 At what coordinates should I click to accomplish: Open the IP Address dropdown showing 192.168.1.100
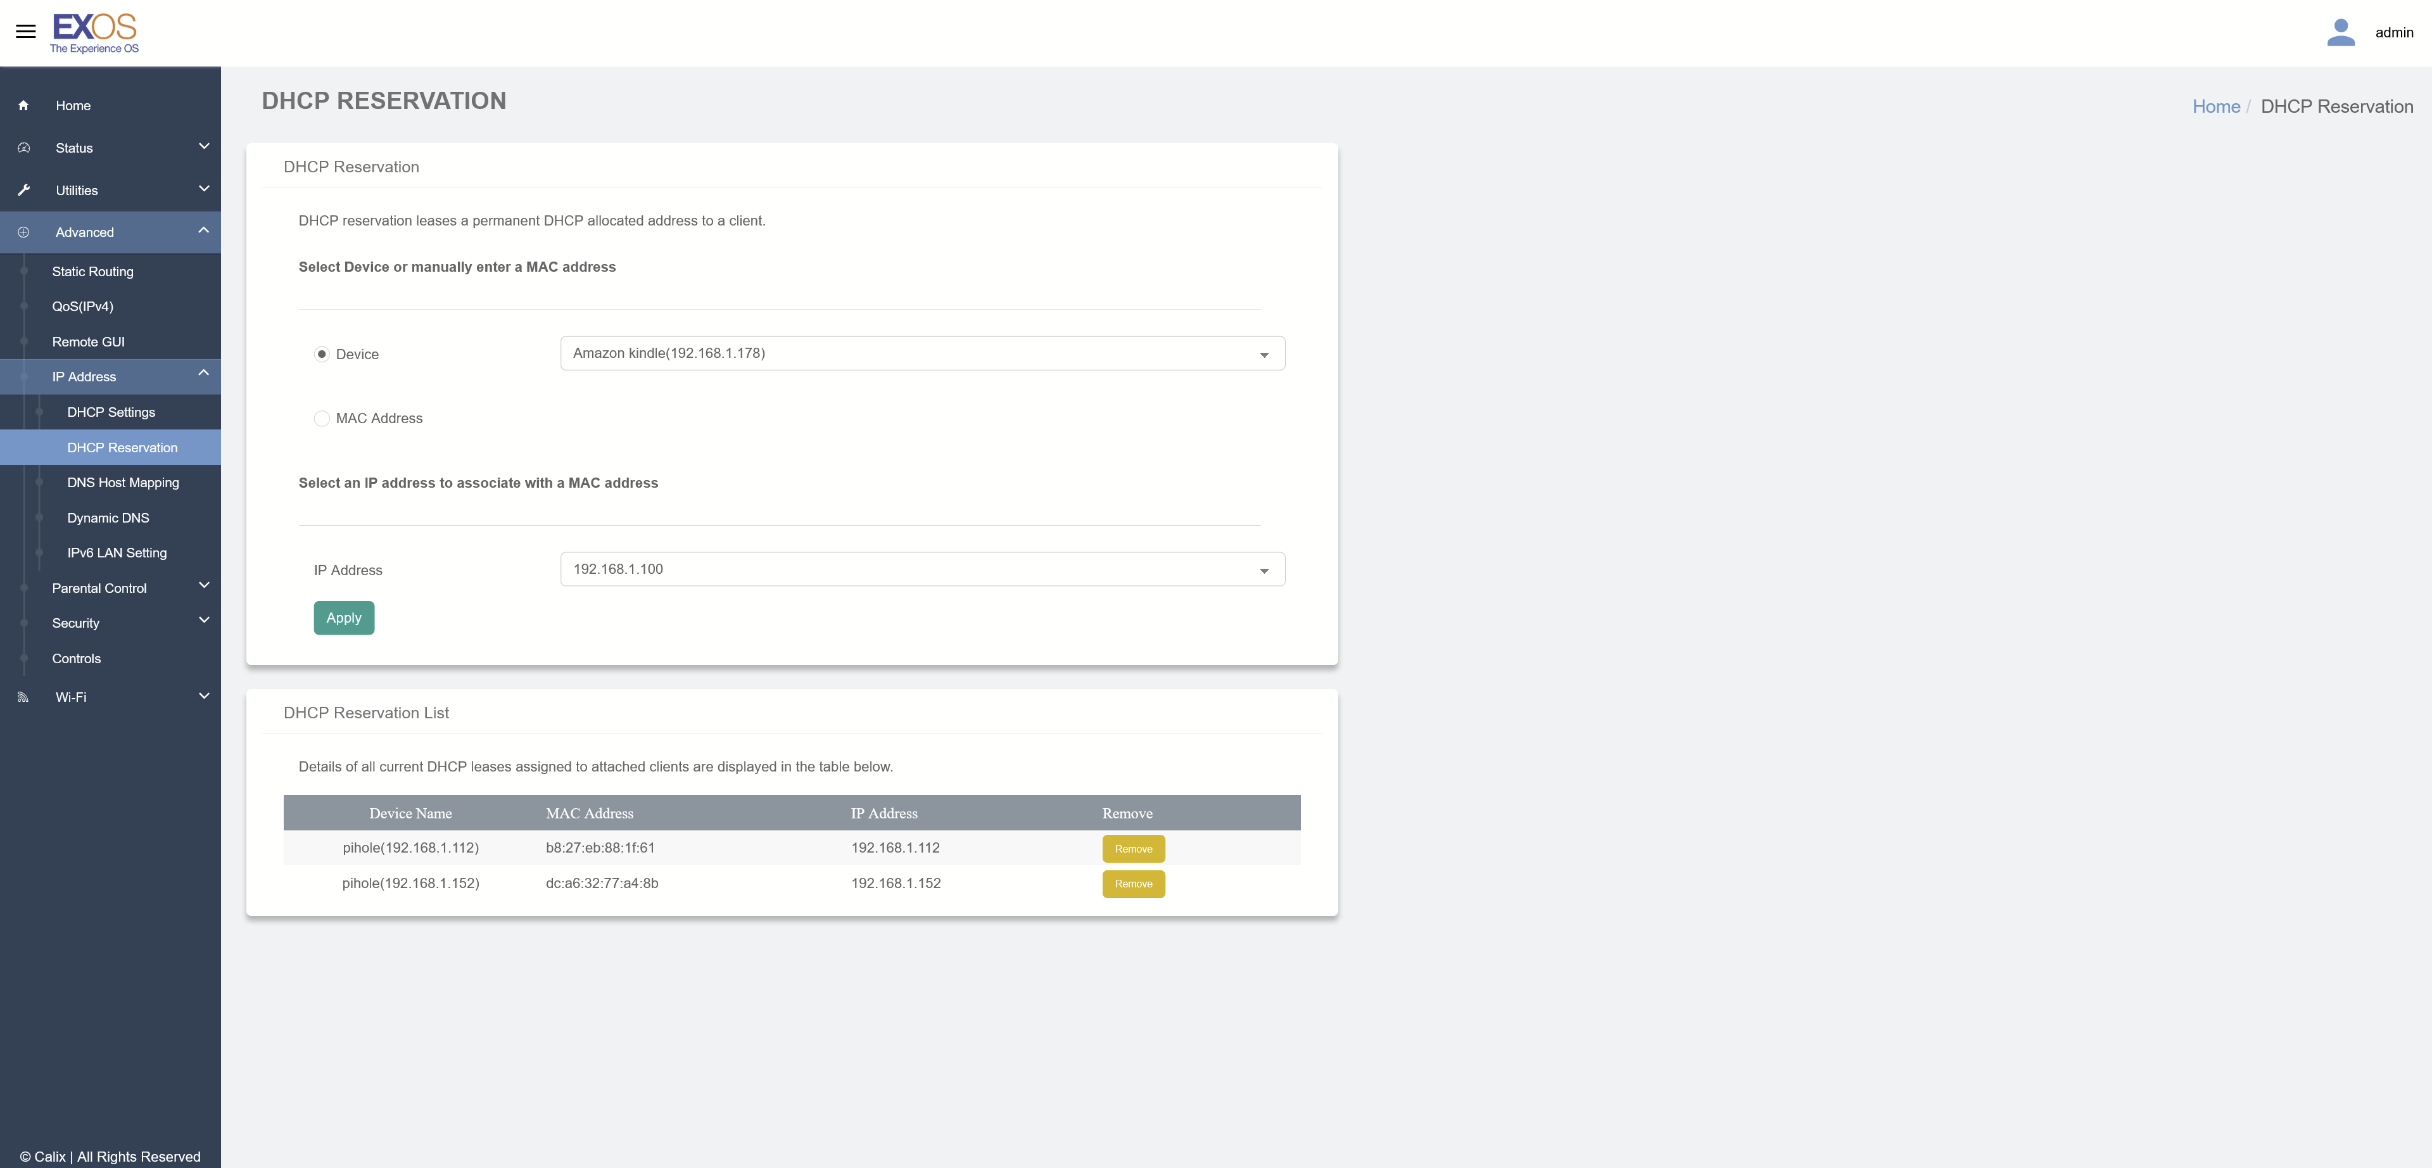click(922, 570)
